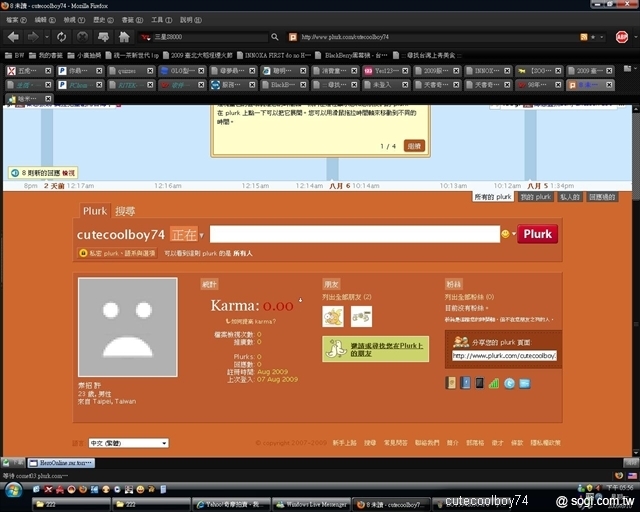Open the 書籤 menu in the menu bar
Viewport: 640px width, 512px height.
point(129,19)
